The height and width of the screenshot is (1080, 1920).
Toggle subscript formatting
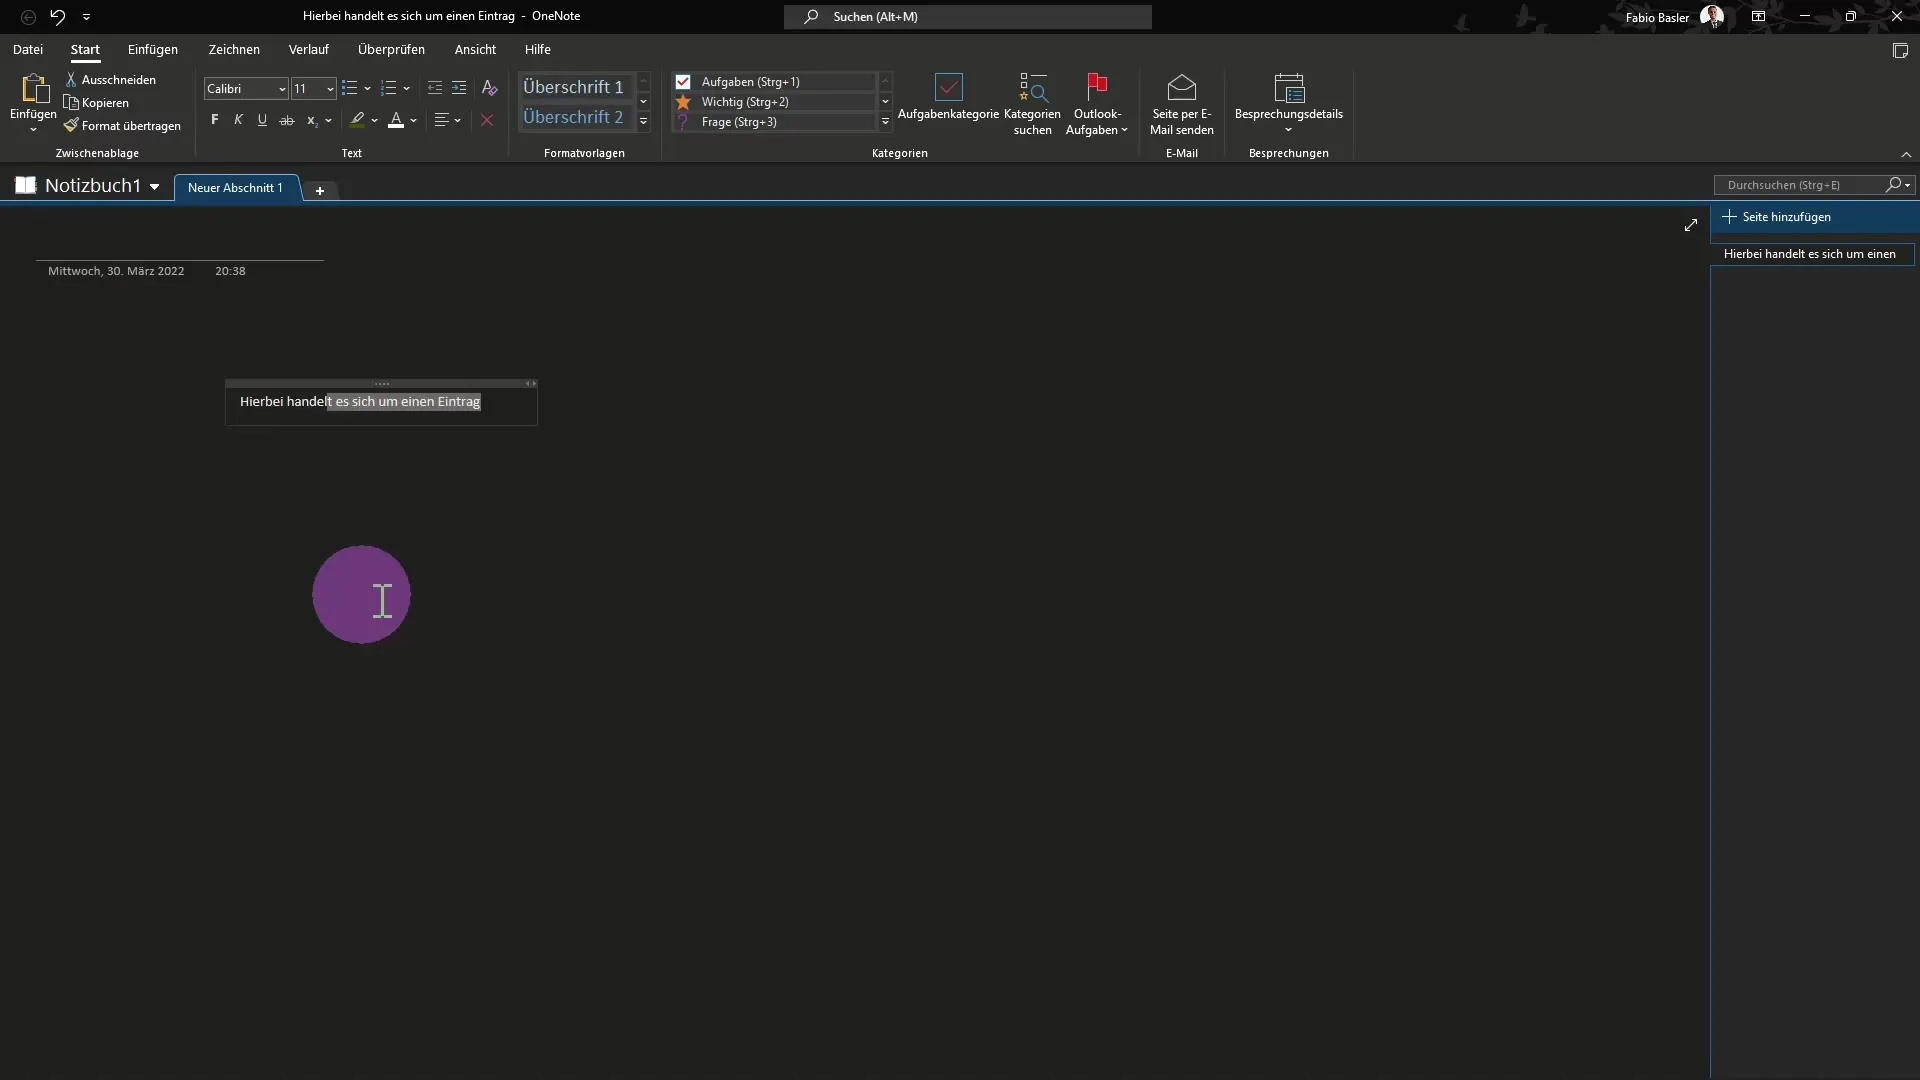312,120
